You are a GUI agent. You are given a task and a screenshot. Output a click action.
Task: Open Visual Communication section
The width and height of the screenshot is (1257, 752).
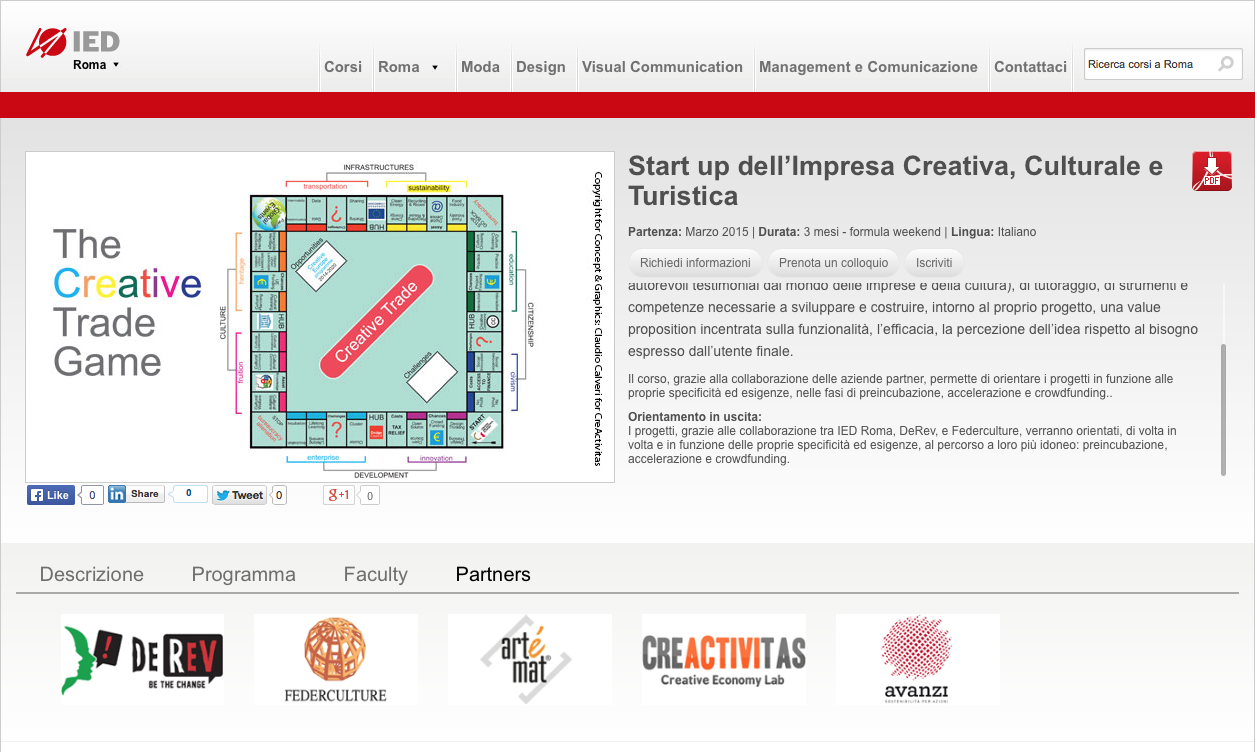(662, 67)
